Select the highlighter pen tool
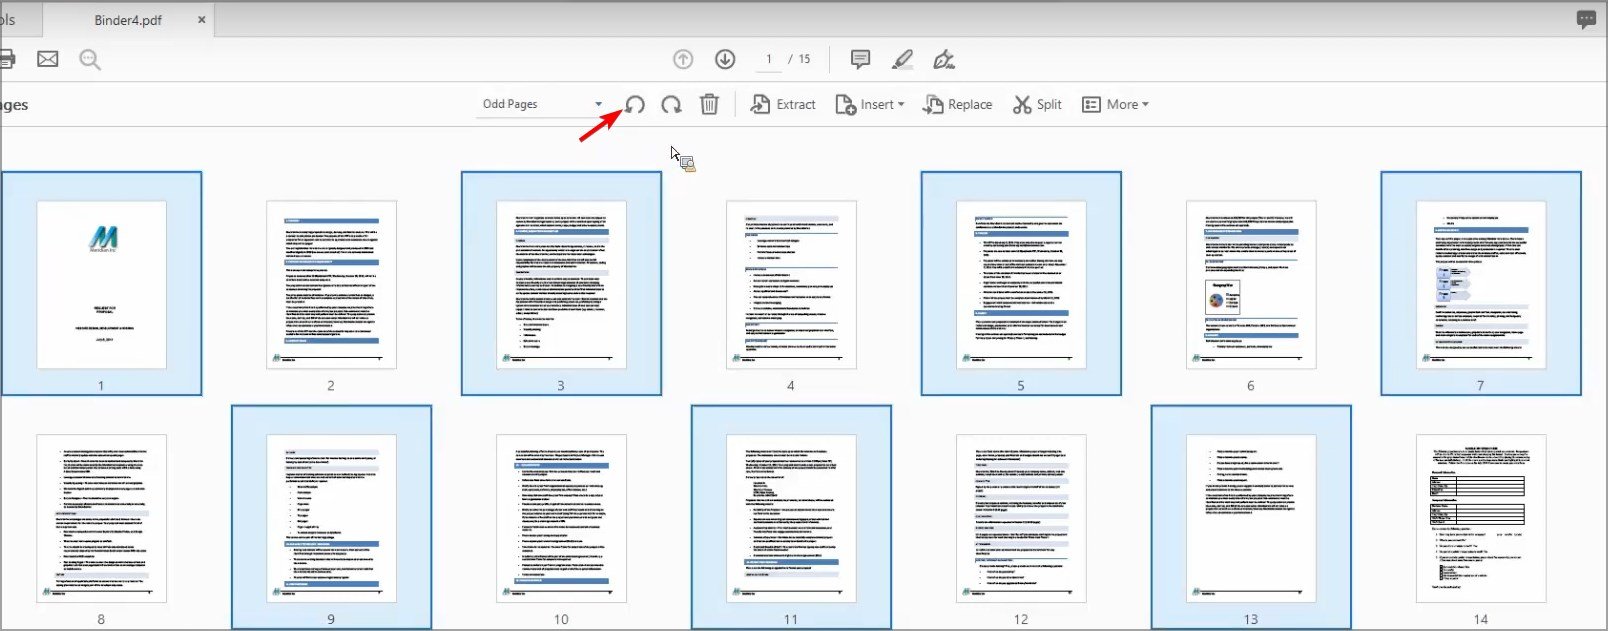 (x=902, y=59)
